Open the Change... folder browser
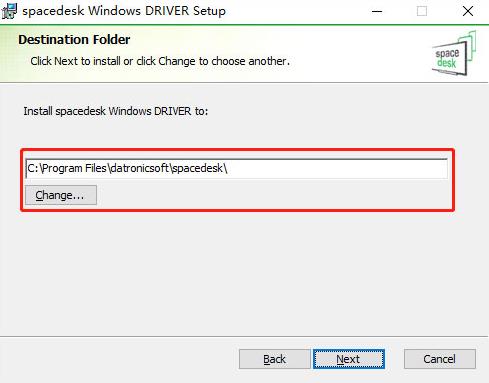The height and width of the screenshot is (383, 489). 61,195
